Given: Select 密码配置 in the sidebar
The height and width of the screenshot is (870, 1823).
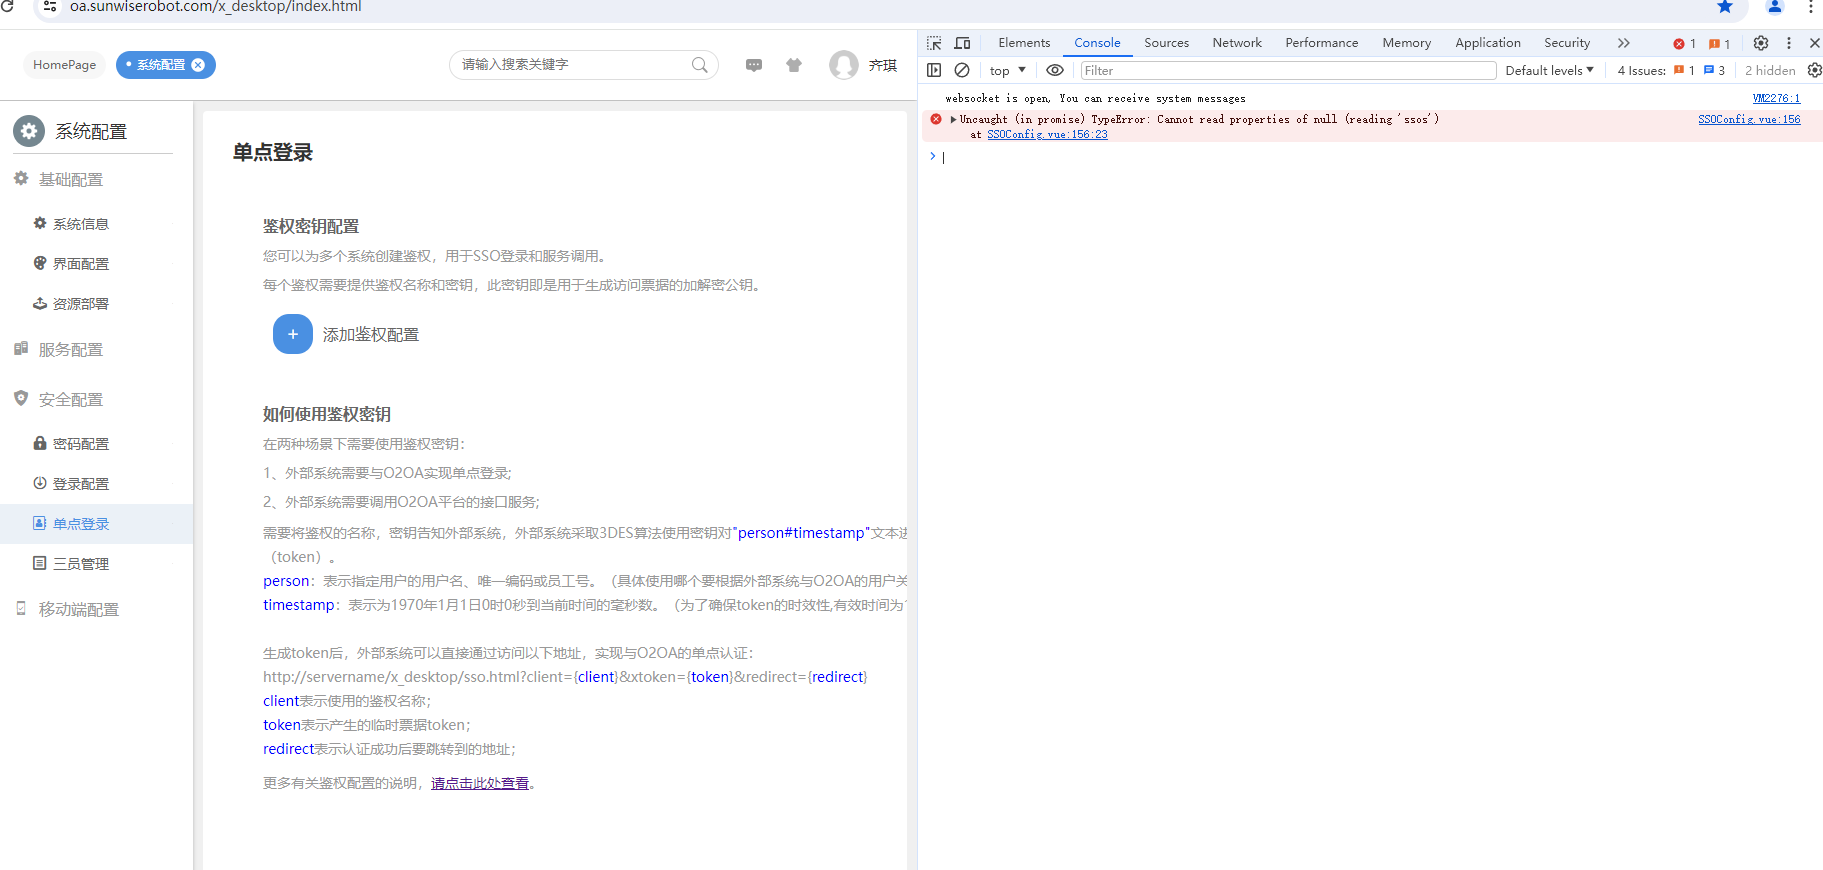Looking at the screenshot, I should point(80,444).
